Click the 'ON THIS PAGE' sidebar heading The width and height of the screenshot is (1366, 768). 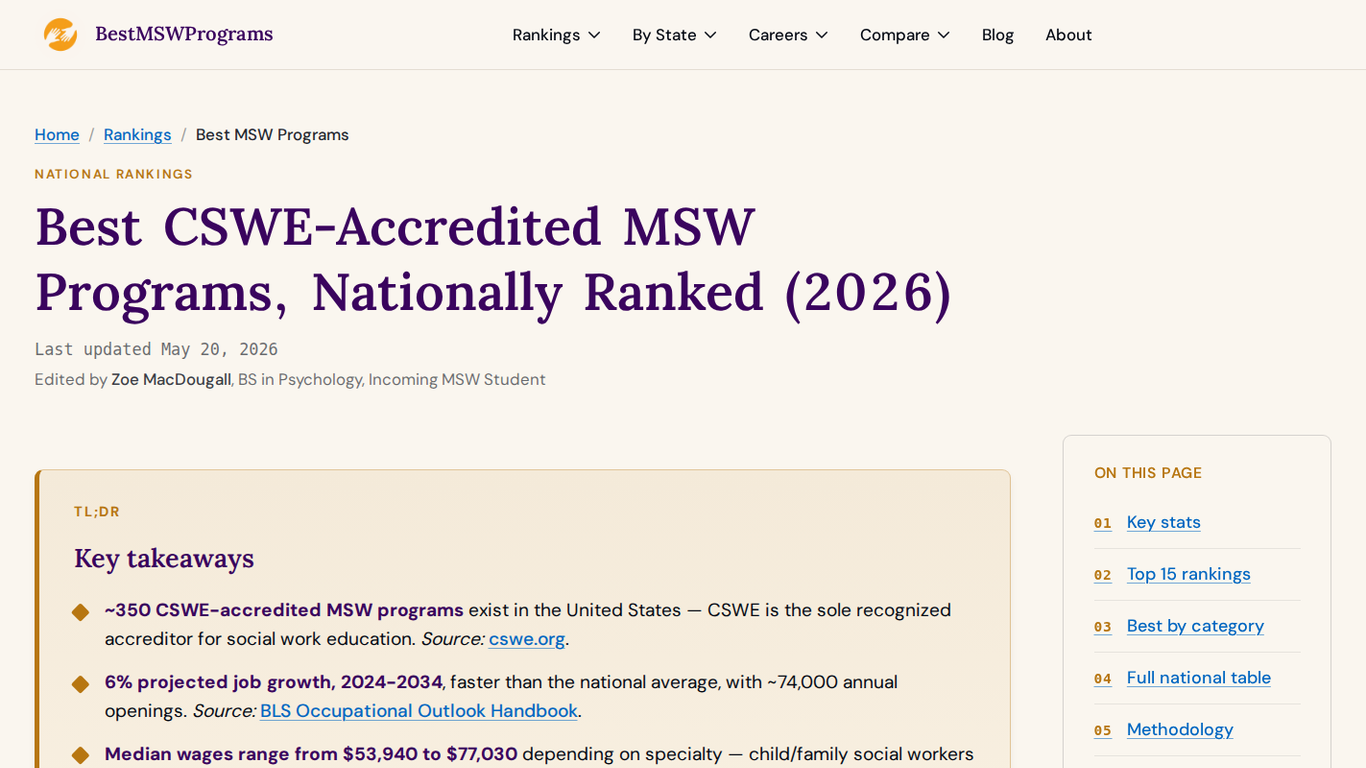tap(1148, 473)
